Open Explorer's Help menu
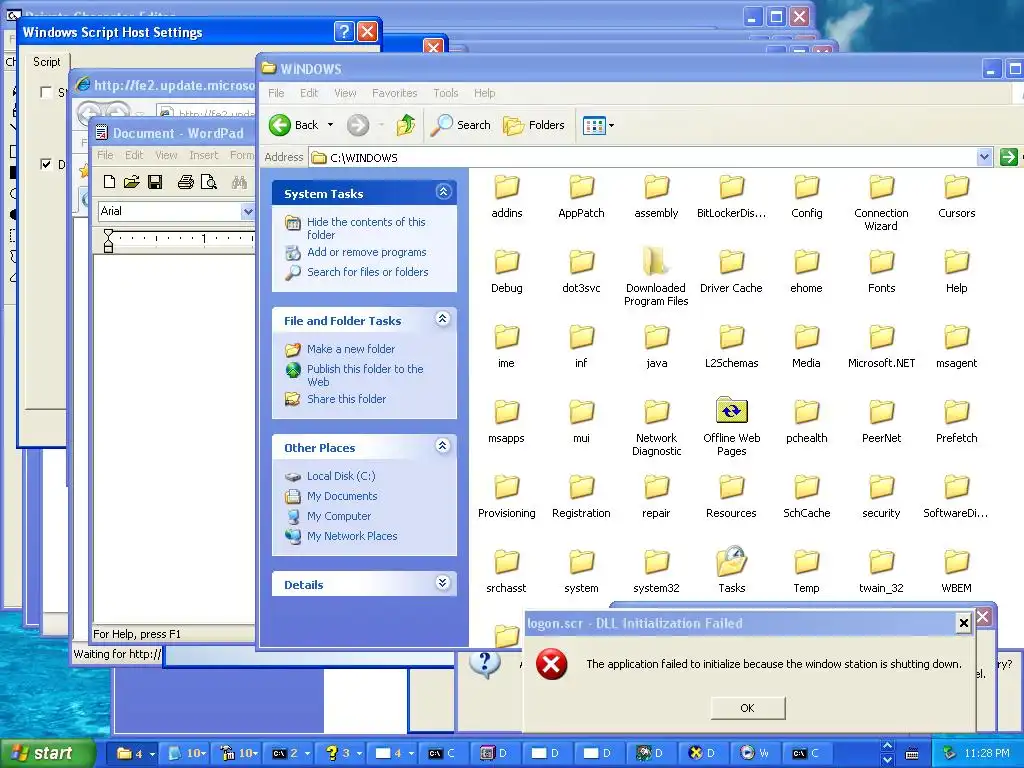 [485, 93]
